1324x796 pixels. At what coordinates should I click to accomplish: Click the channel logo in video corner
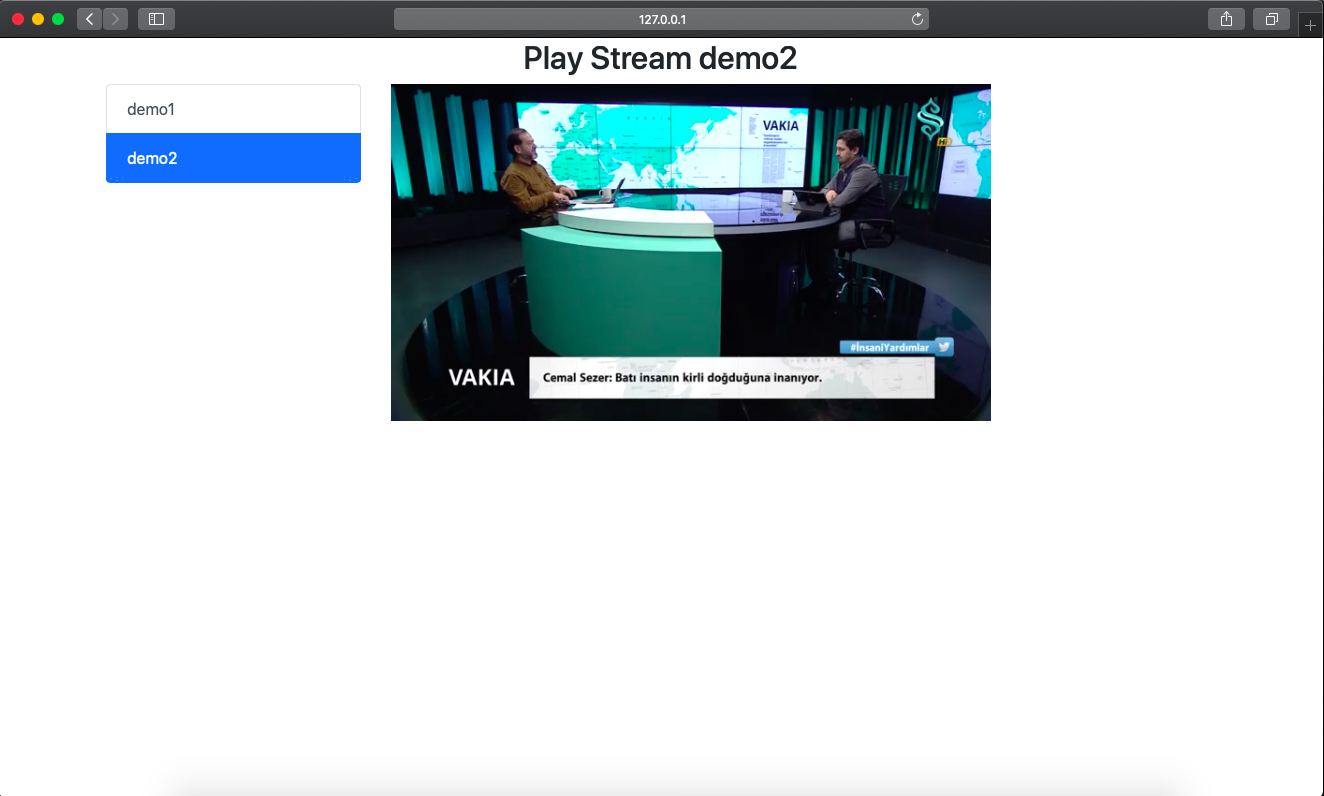[932, 120]
